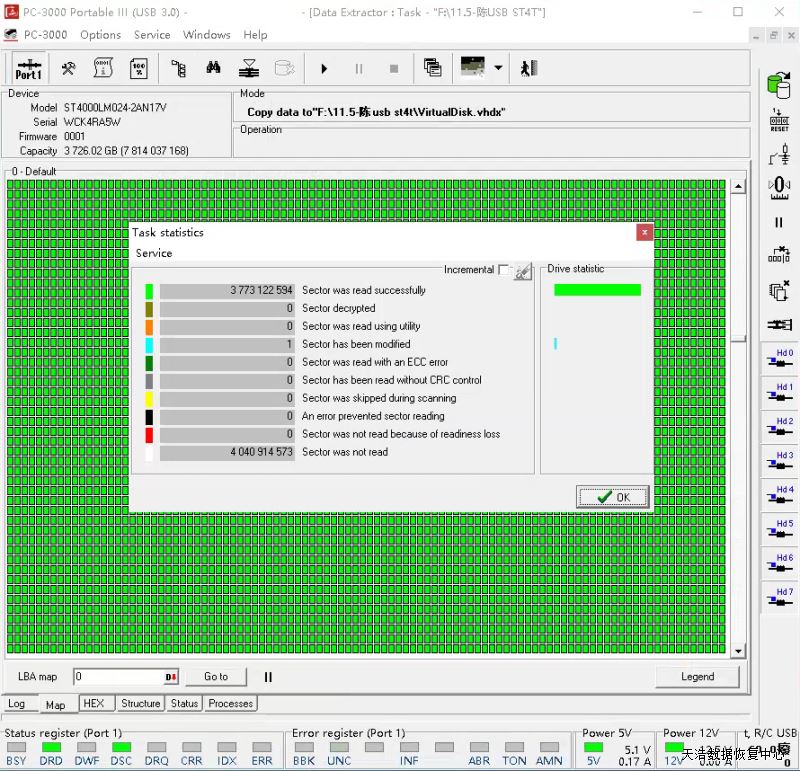This screenshot has height=771, width=800.
Task: Click the RESET icon in right sidebar
Action: pos(779,120)
